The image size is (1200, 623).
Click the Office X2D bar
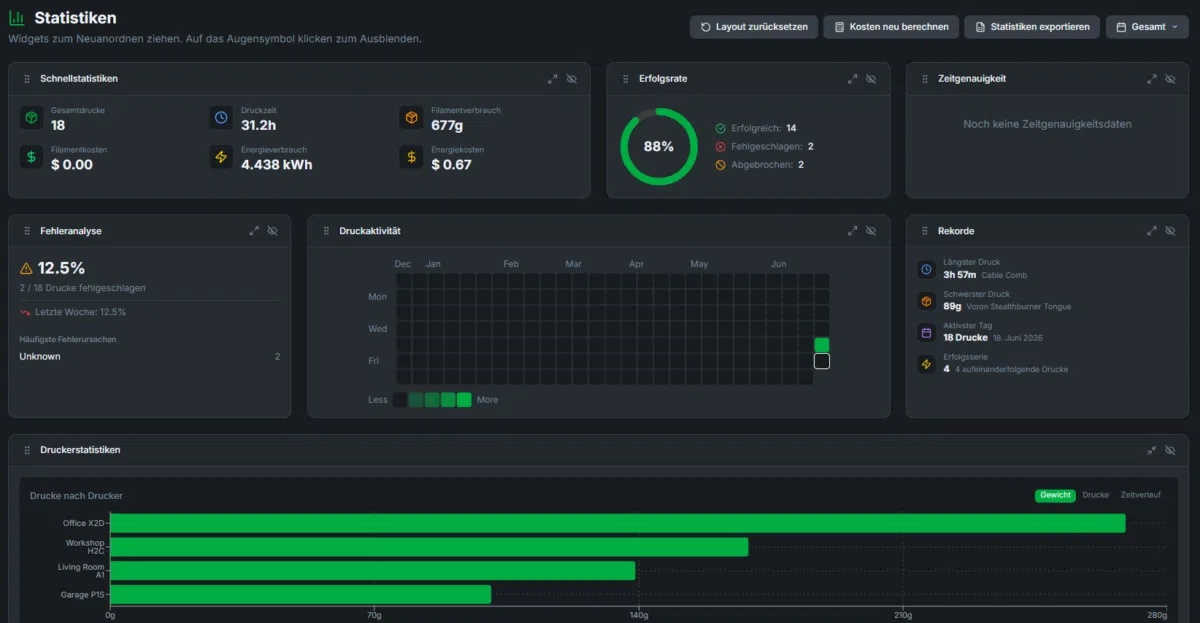pos(618,523)
